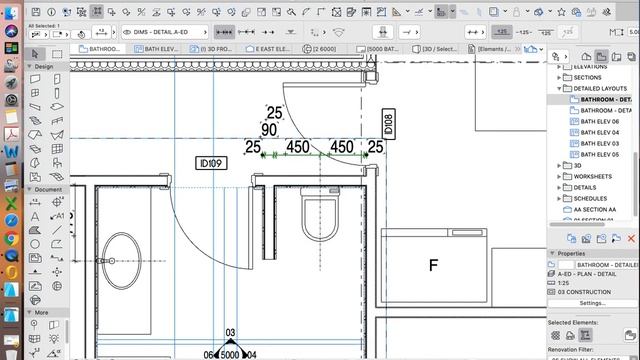Select the Level Dimension tool
Image resolution: width=640 pixels, height=360 pixels.
tap(57, 202)
